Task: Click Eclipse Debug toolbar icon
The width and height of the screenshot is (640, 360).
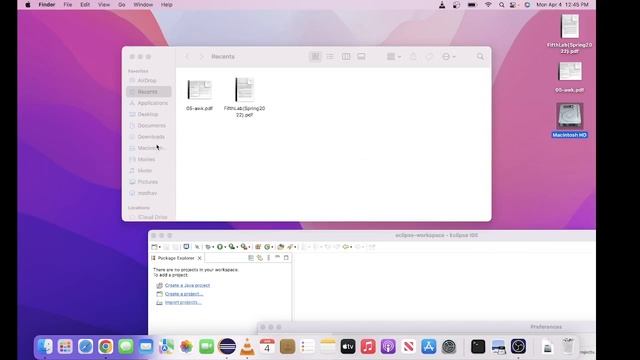Action: [209, 247]
